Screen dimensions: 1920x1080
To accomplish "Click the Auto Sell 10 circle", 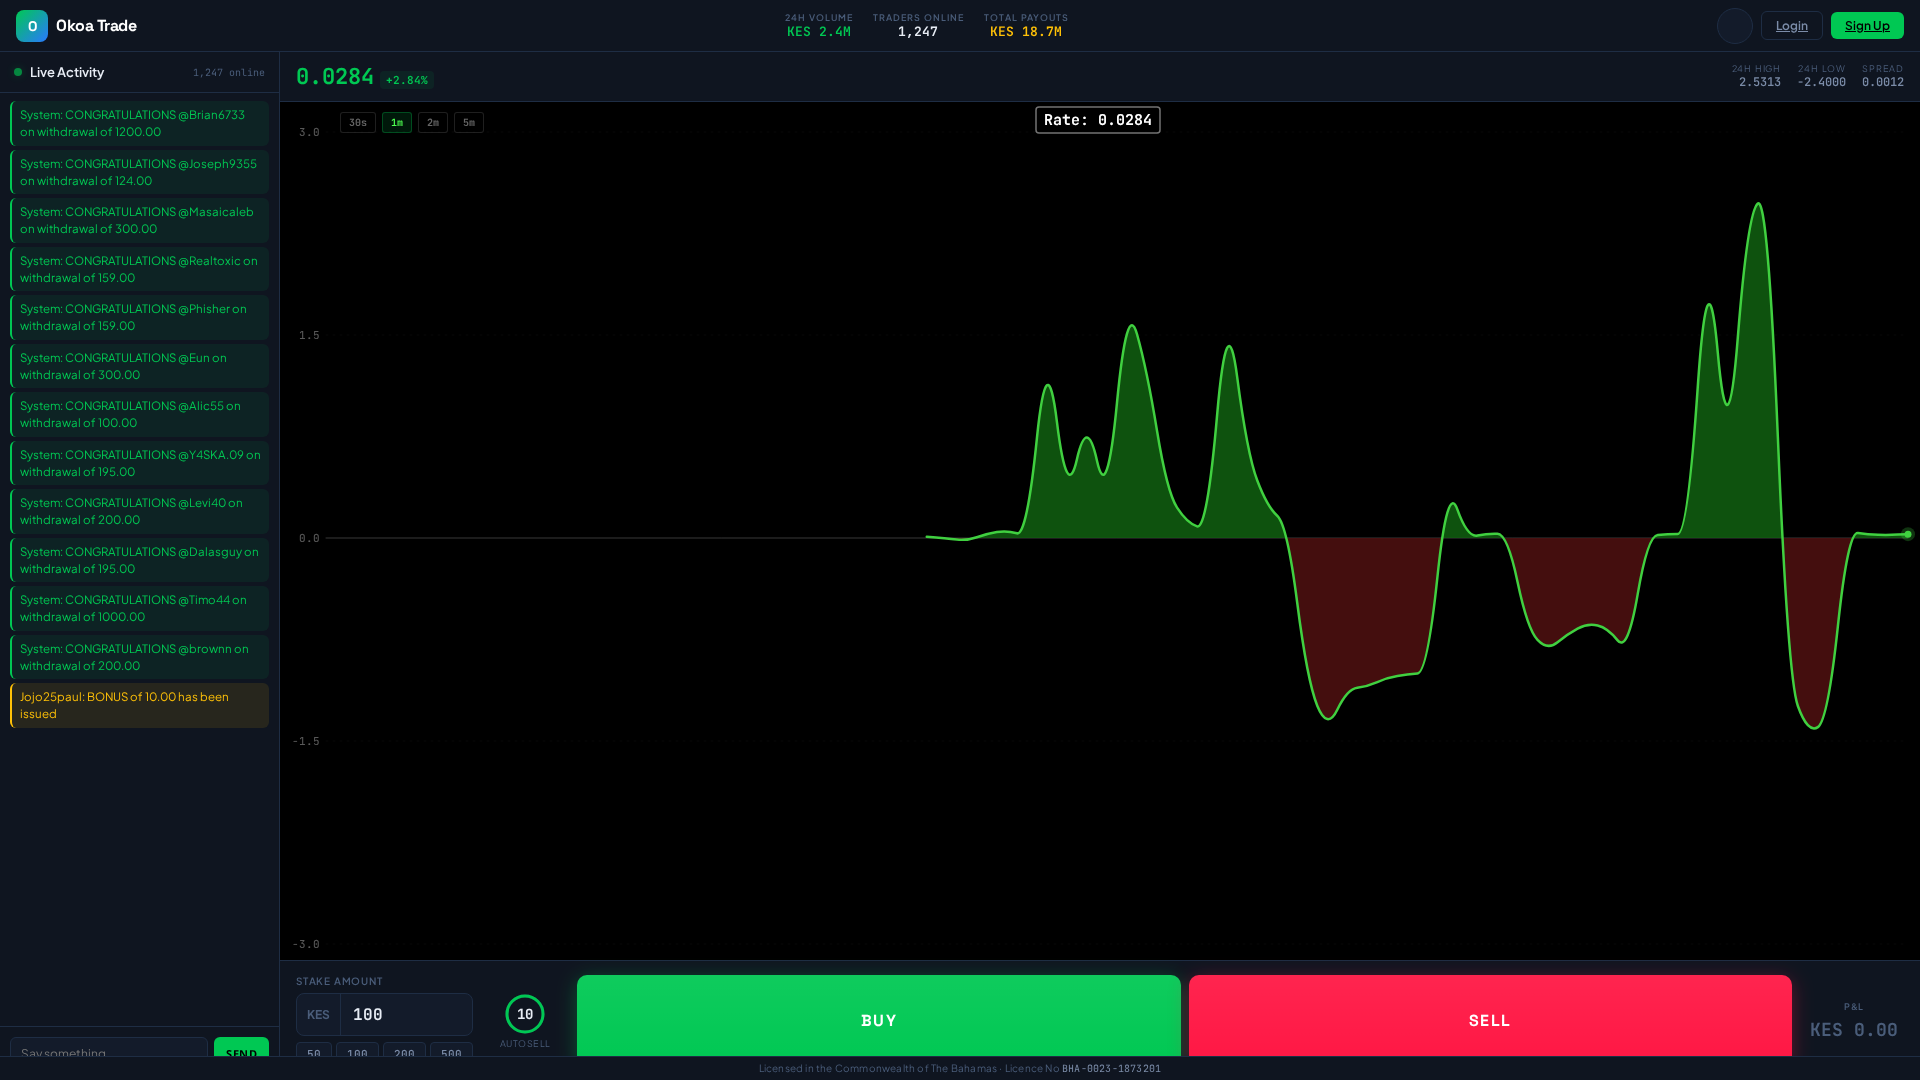I will pyautogui.click(x=525, y=1014).
